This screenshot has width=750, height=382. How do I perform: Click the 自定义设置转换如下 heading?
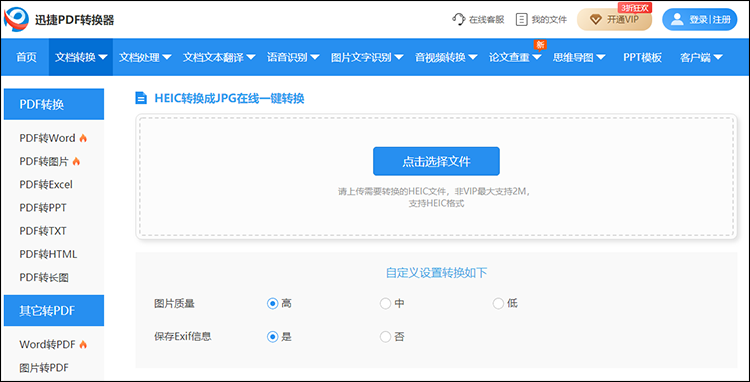click(436, 273)
